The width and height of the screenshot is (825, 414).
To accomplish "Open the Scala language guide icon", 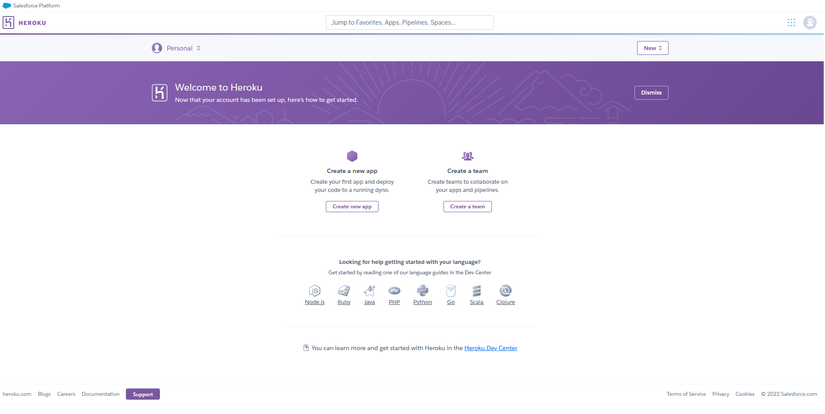I will click(477, 291).
